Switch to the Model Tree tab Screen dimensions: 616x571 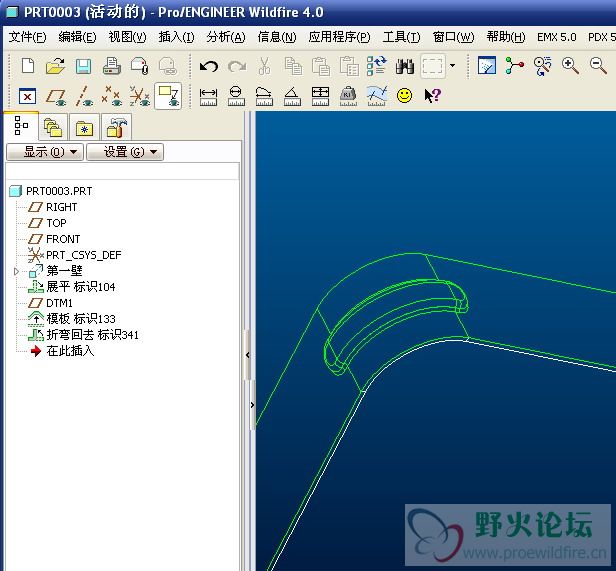coord(21,126)
